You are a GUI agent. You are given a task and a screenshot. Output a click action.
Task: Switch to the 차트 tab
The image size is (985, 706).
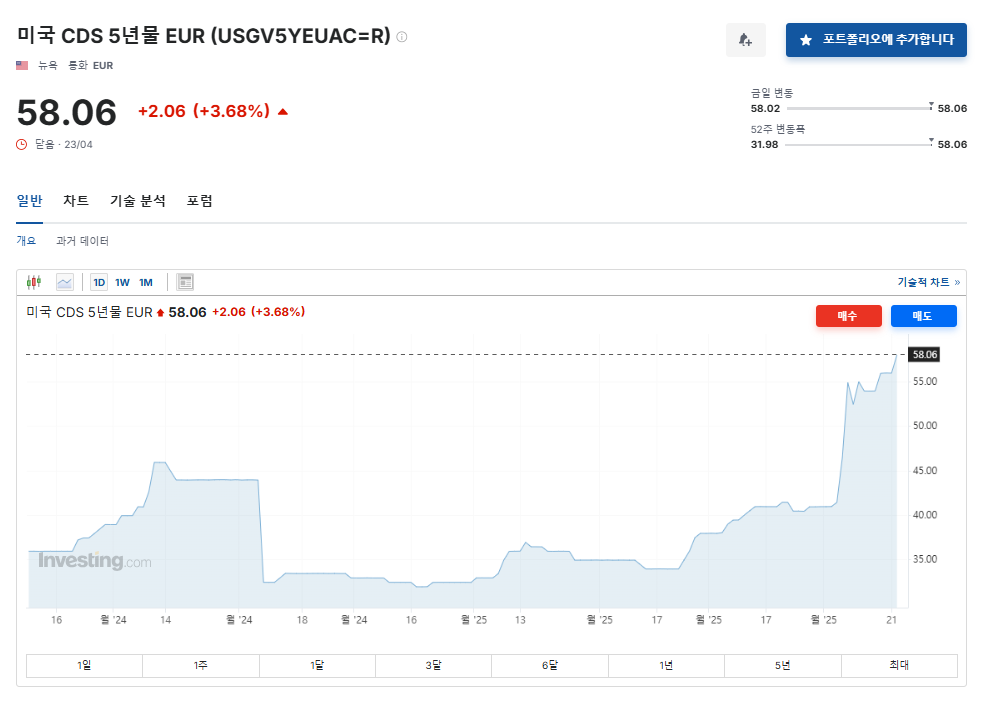point(76,201)
